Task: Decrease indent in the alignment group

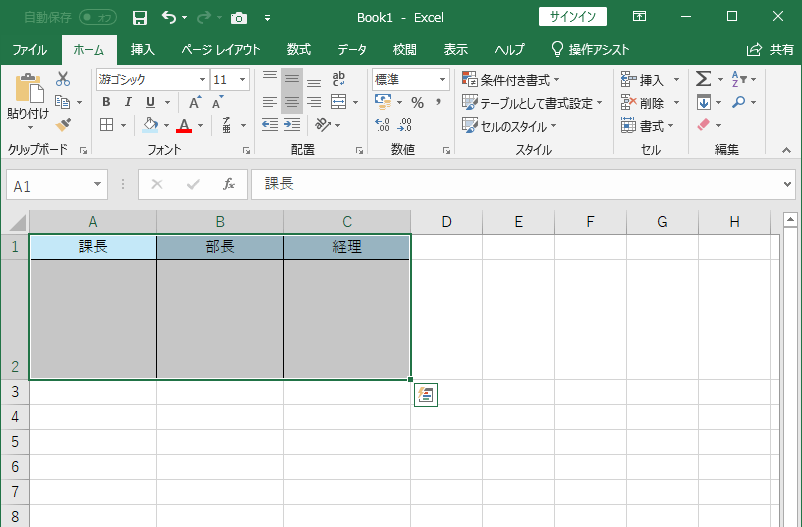Action: (270, 125)
